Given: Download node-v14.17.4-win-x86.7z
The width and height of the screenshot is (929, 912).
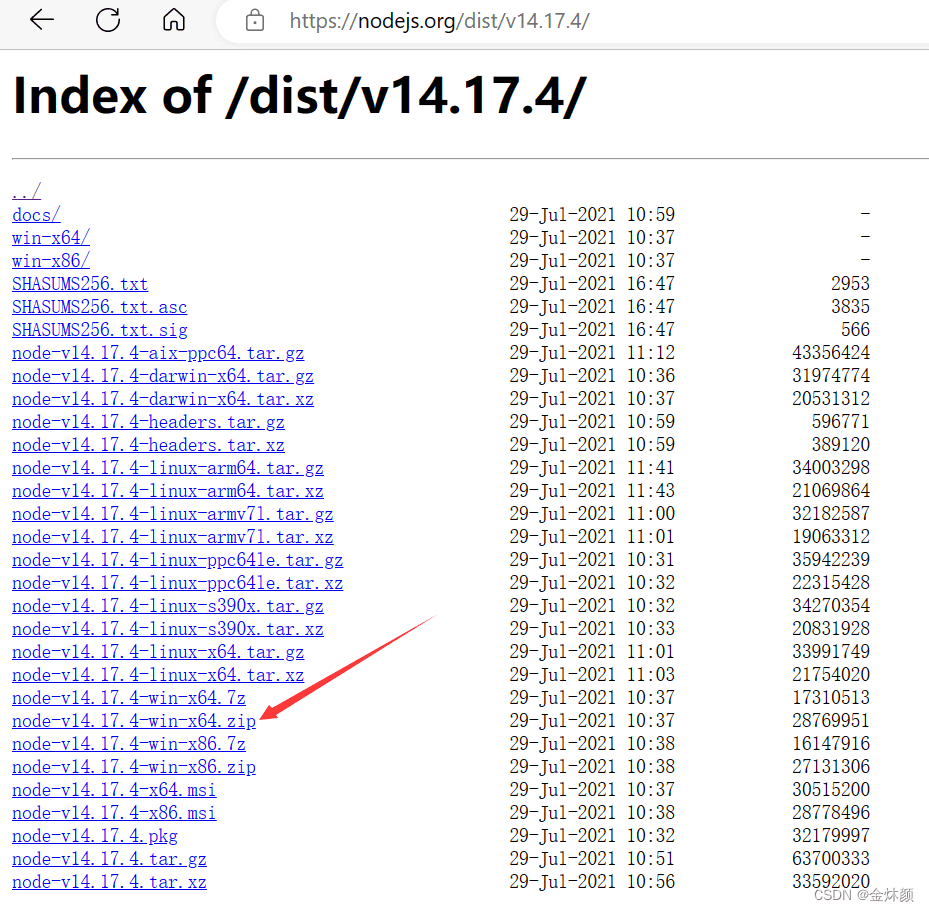Looking at the screenshot, I should tap(129, 744).
